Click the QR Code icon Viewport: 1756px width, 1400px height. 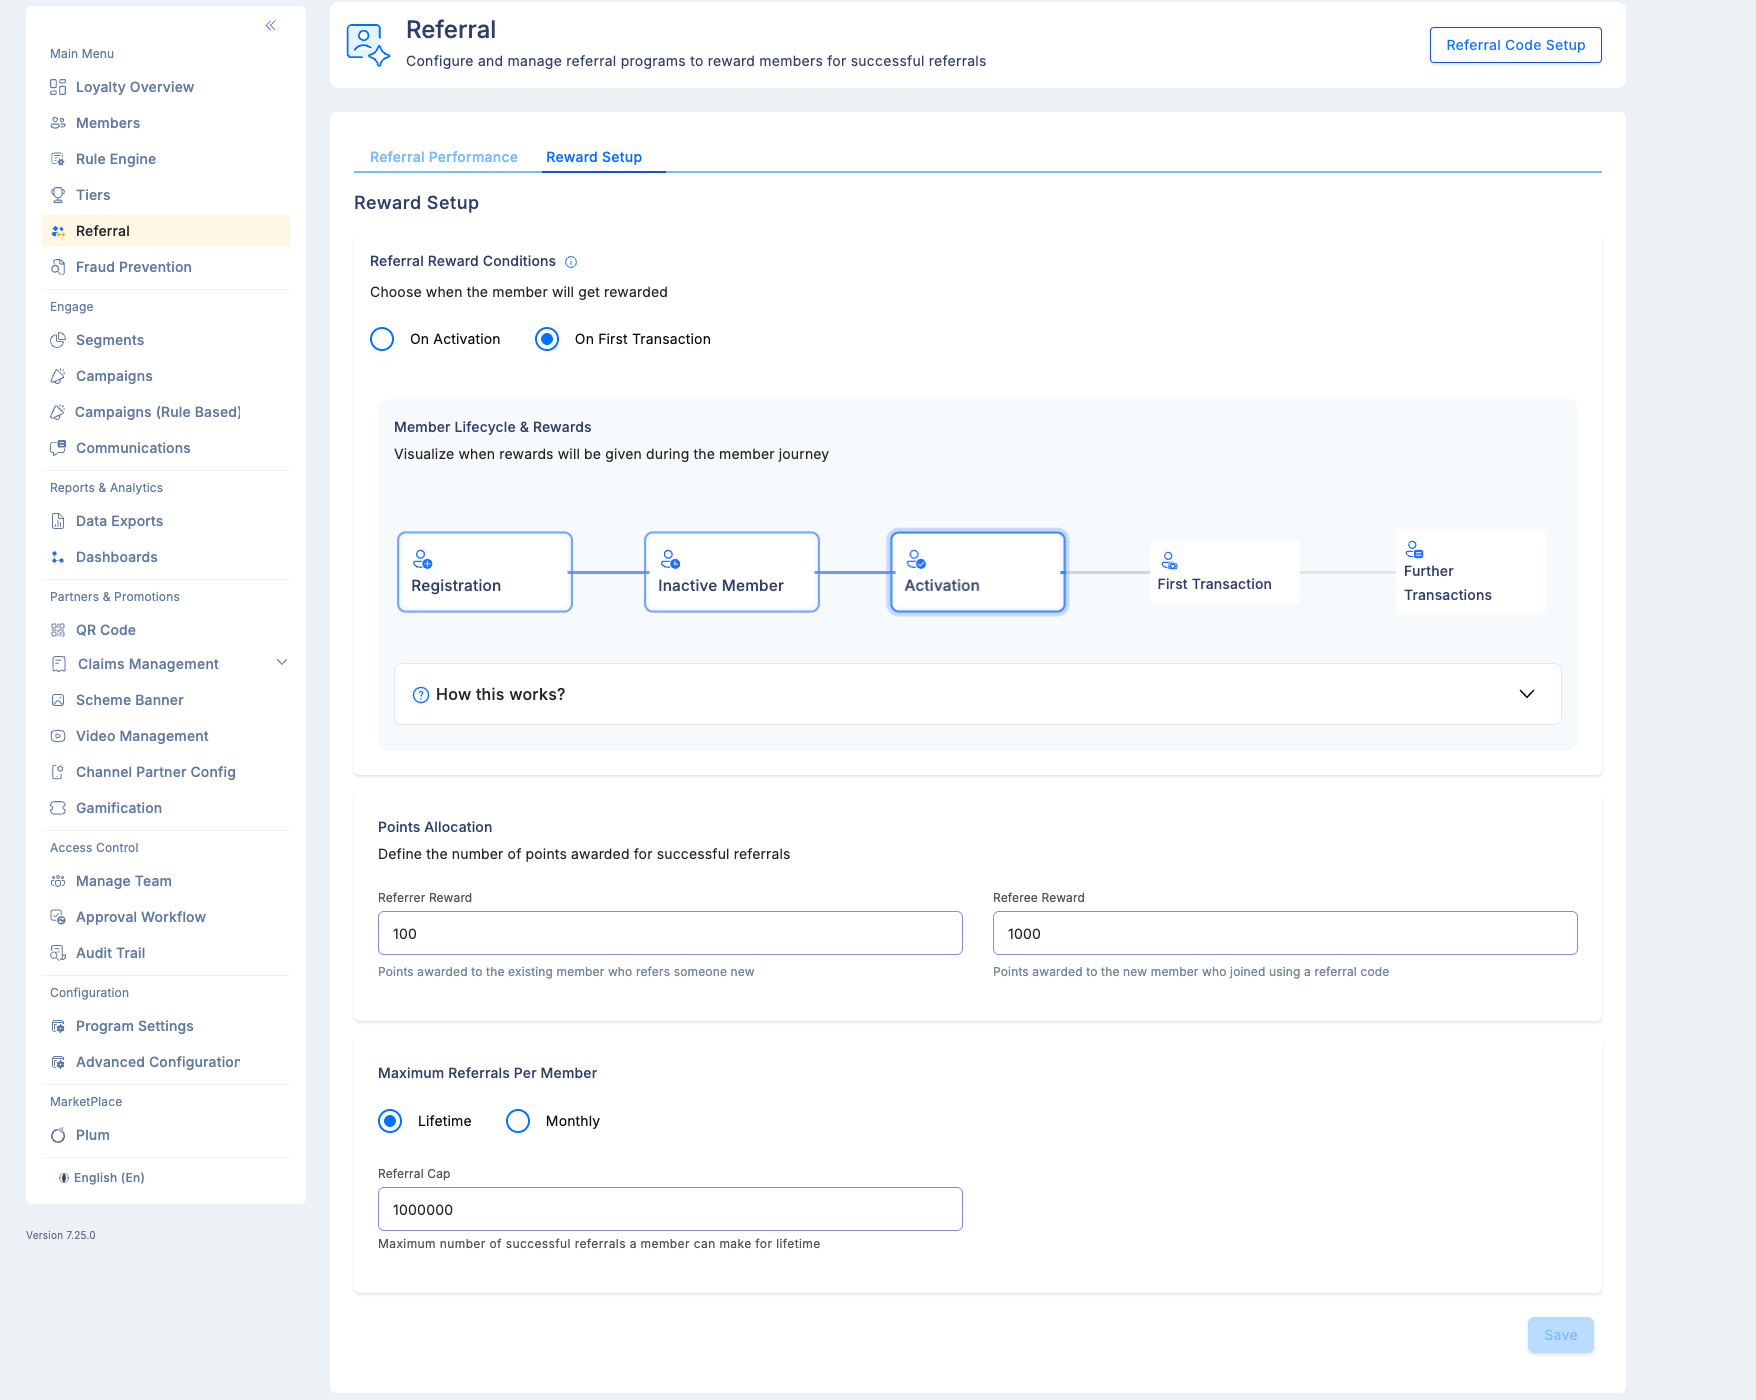coord(58,630)
